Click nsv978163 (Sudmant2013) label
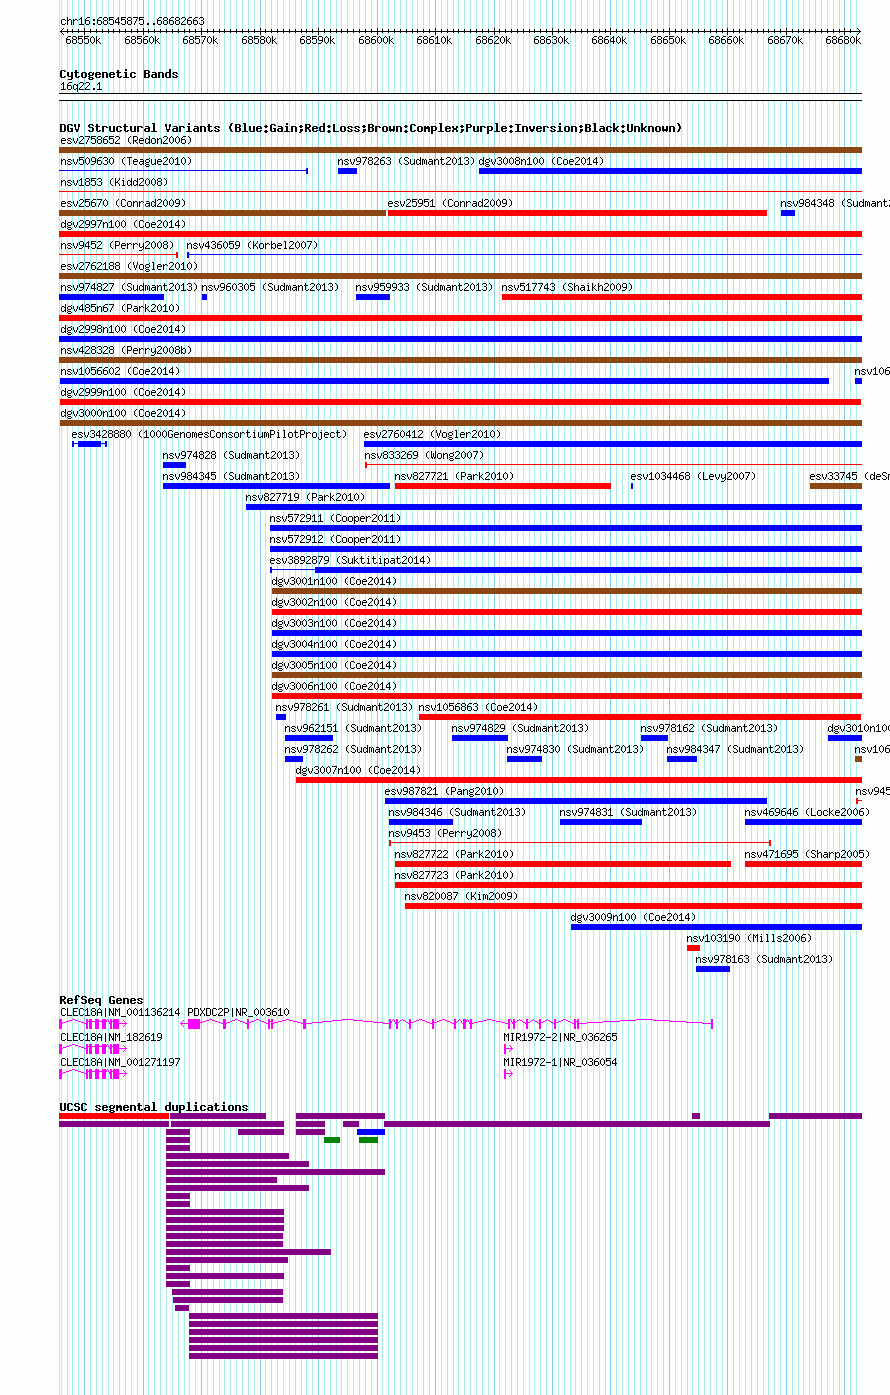 tap(764, 959)
